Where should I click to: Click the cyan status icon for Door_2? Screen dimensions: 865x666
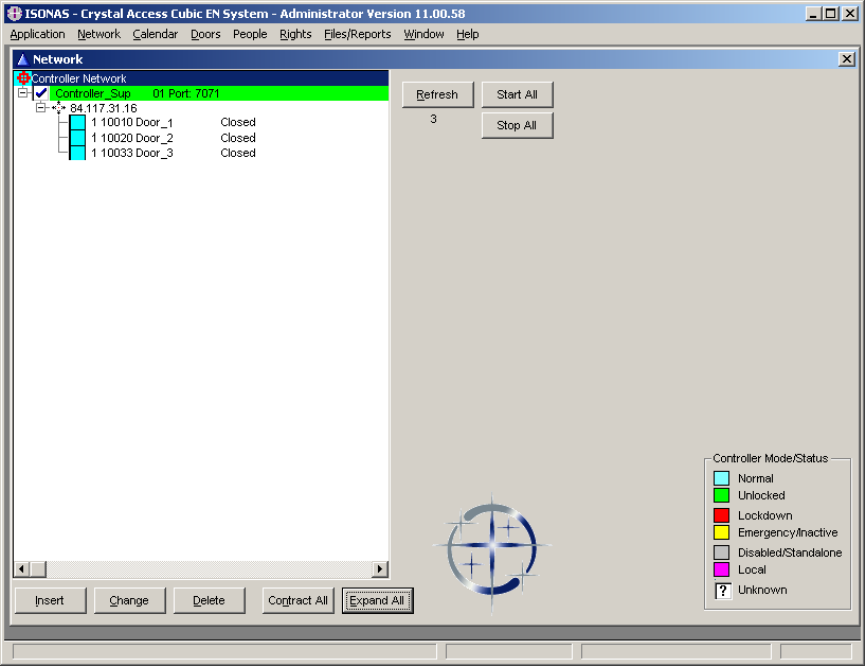[x=78, y=137]
